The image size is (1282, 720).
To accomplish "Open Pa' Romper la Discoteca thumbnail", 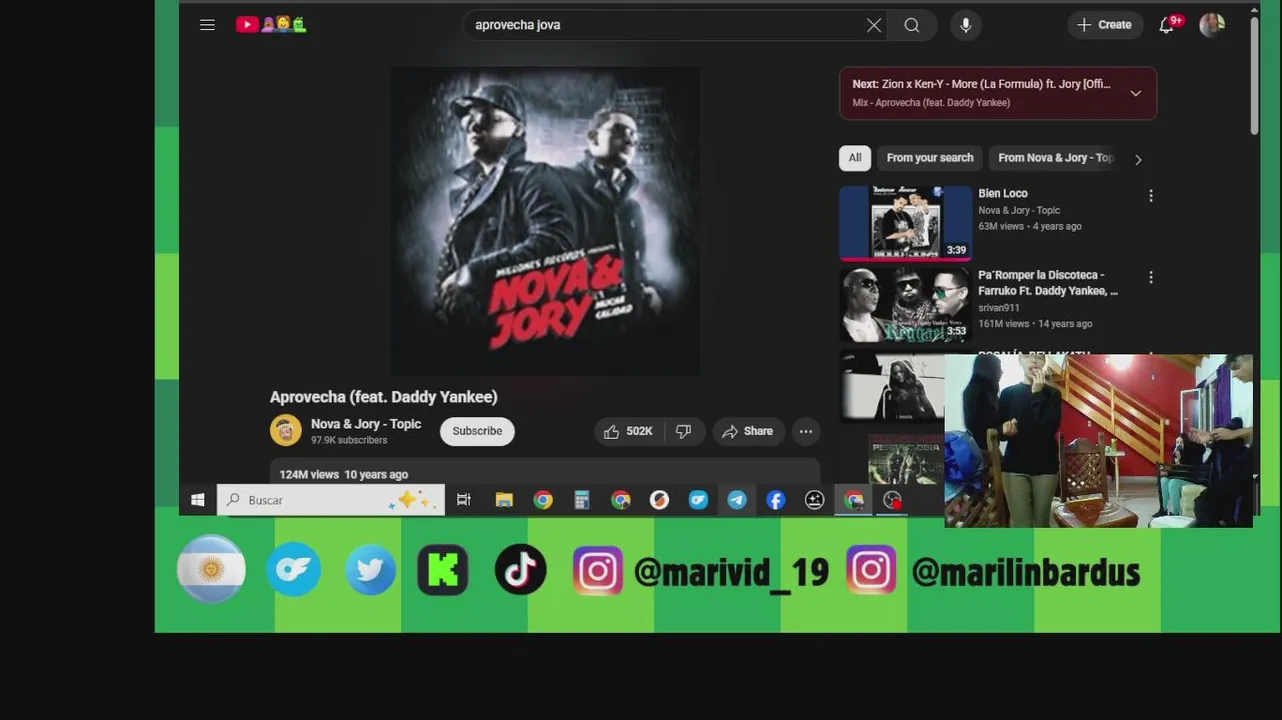I will point(906,305).
